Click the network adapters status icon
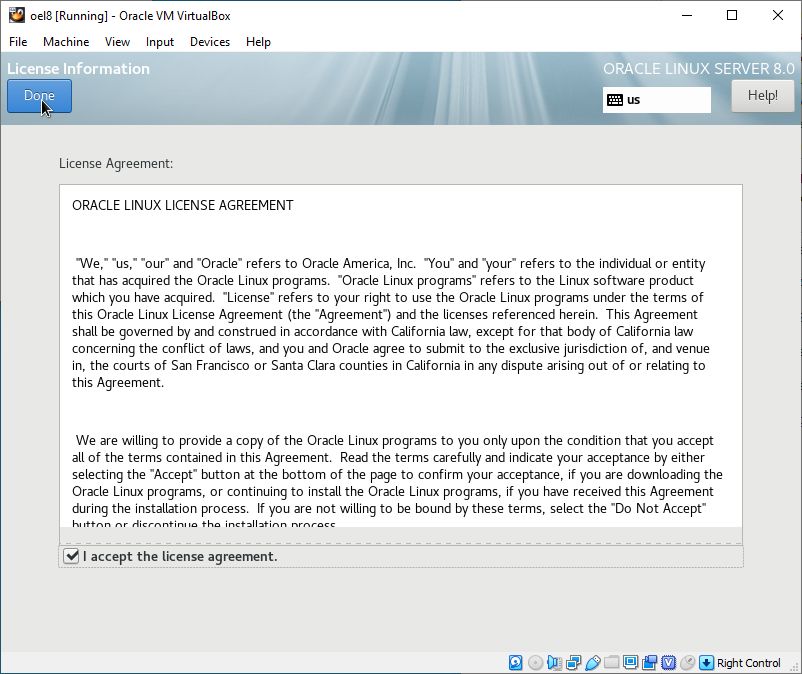Screen dimensions: 802x674 [x=573, y=663]
